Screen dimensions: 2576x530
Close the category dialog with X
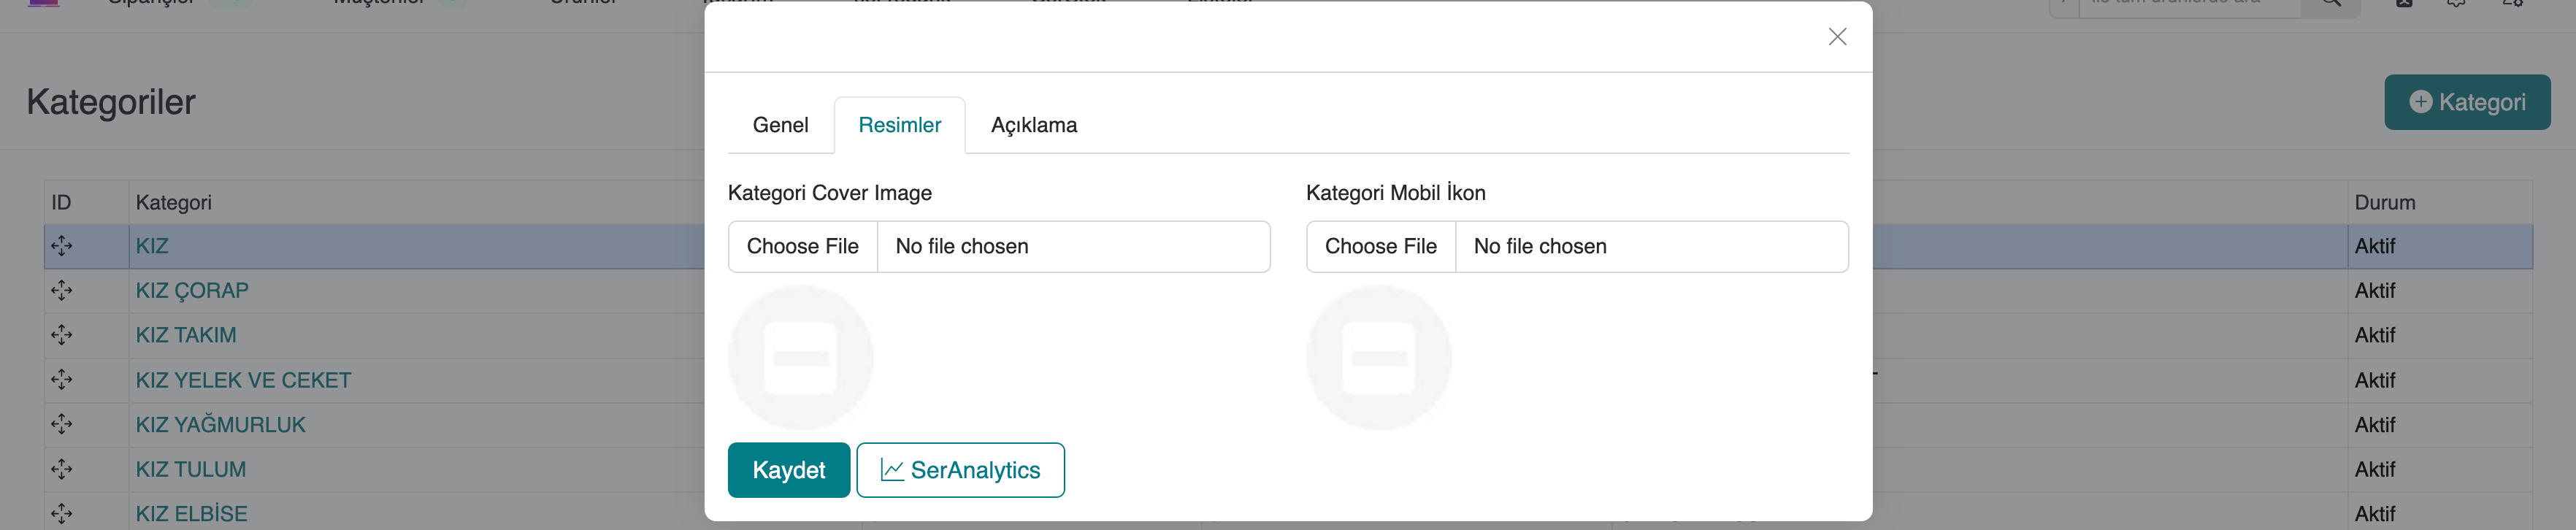pos(1837,37)
